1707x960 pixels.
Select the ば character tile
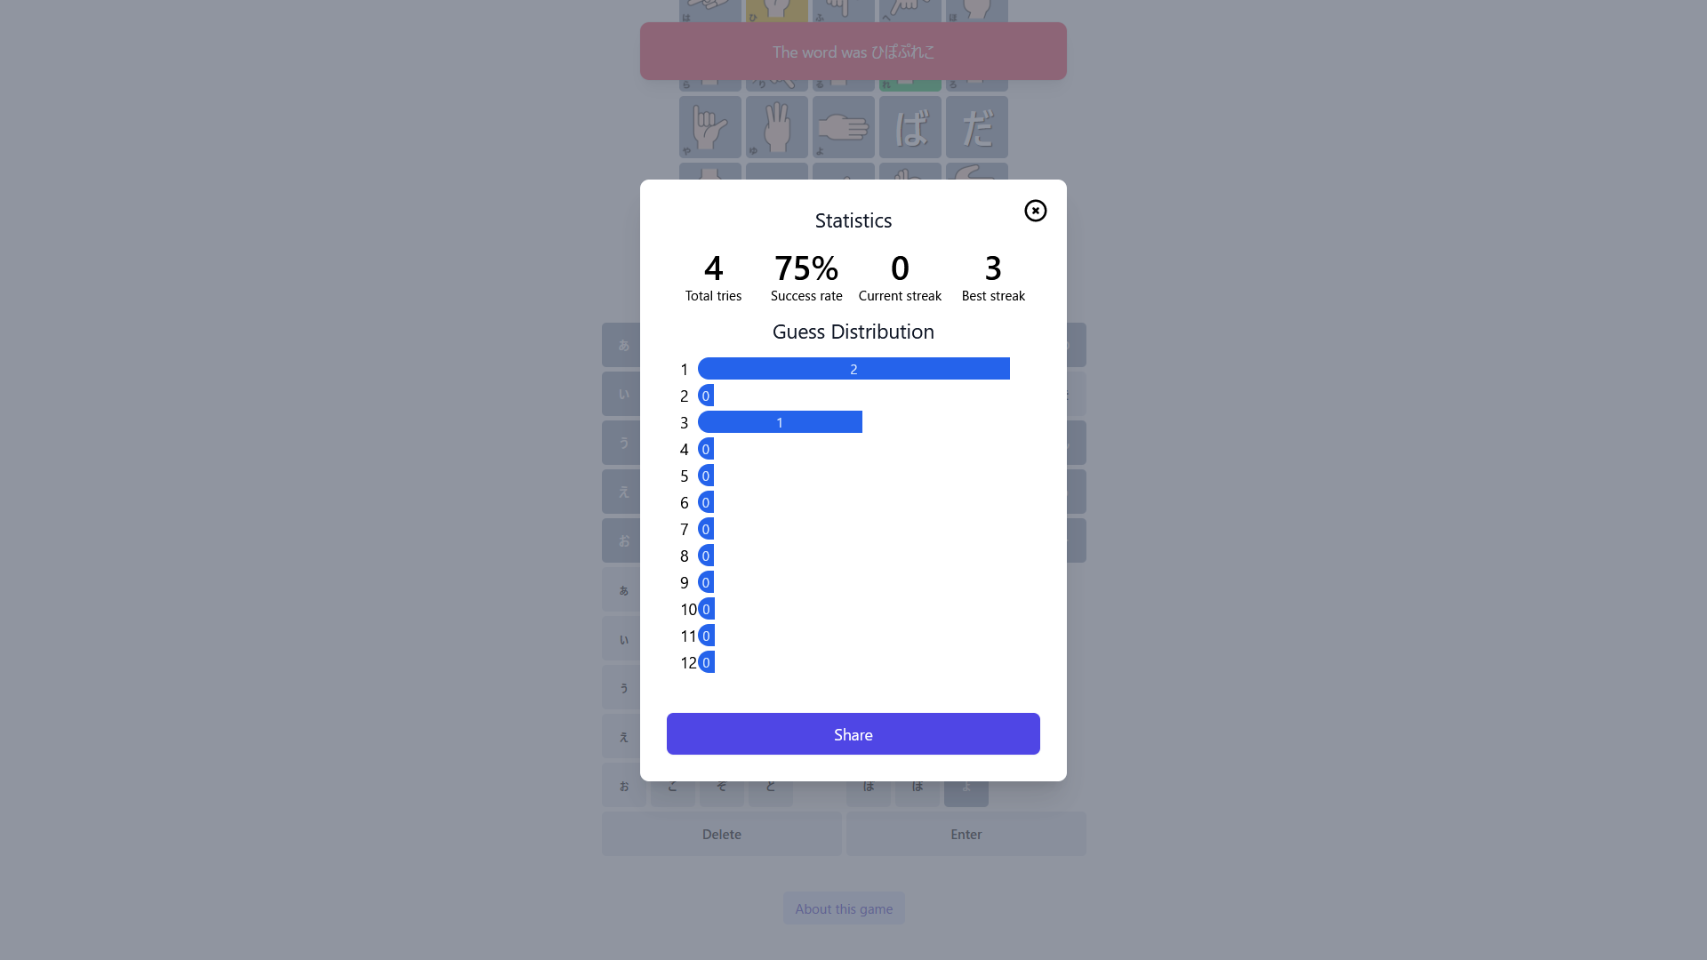(910, 127)
